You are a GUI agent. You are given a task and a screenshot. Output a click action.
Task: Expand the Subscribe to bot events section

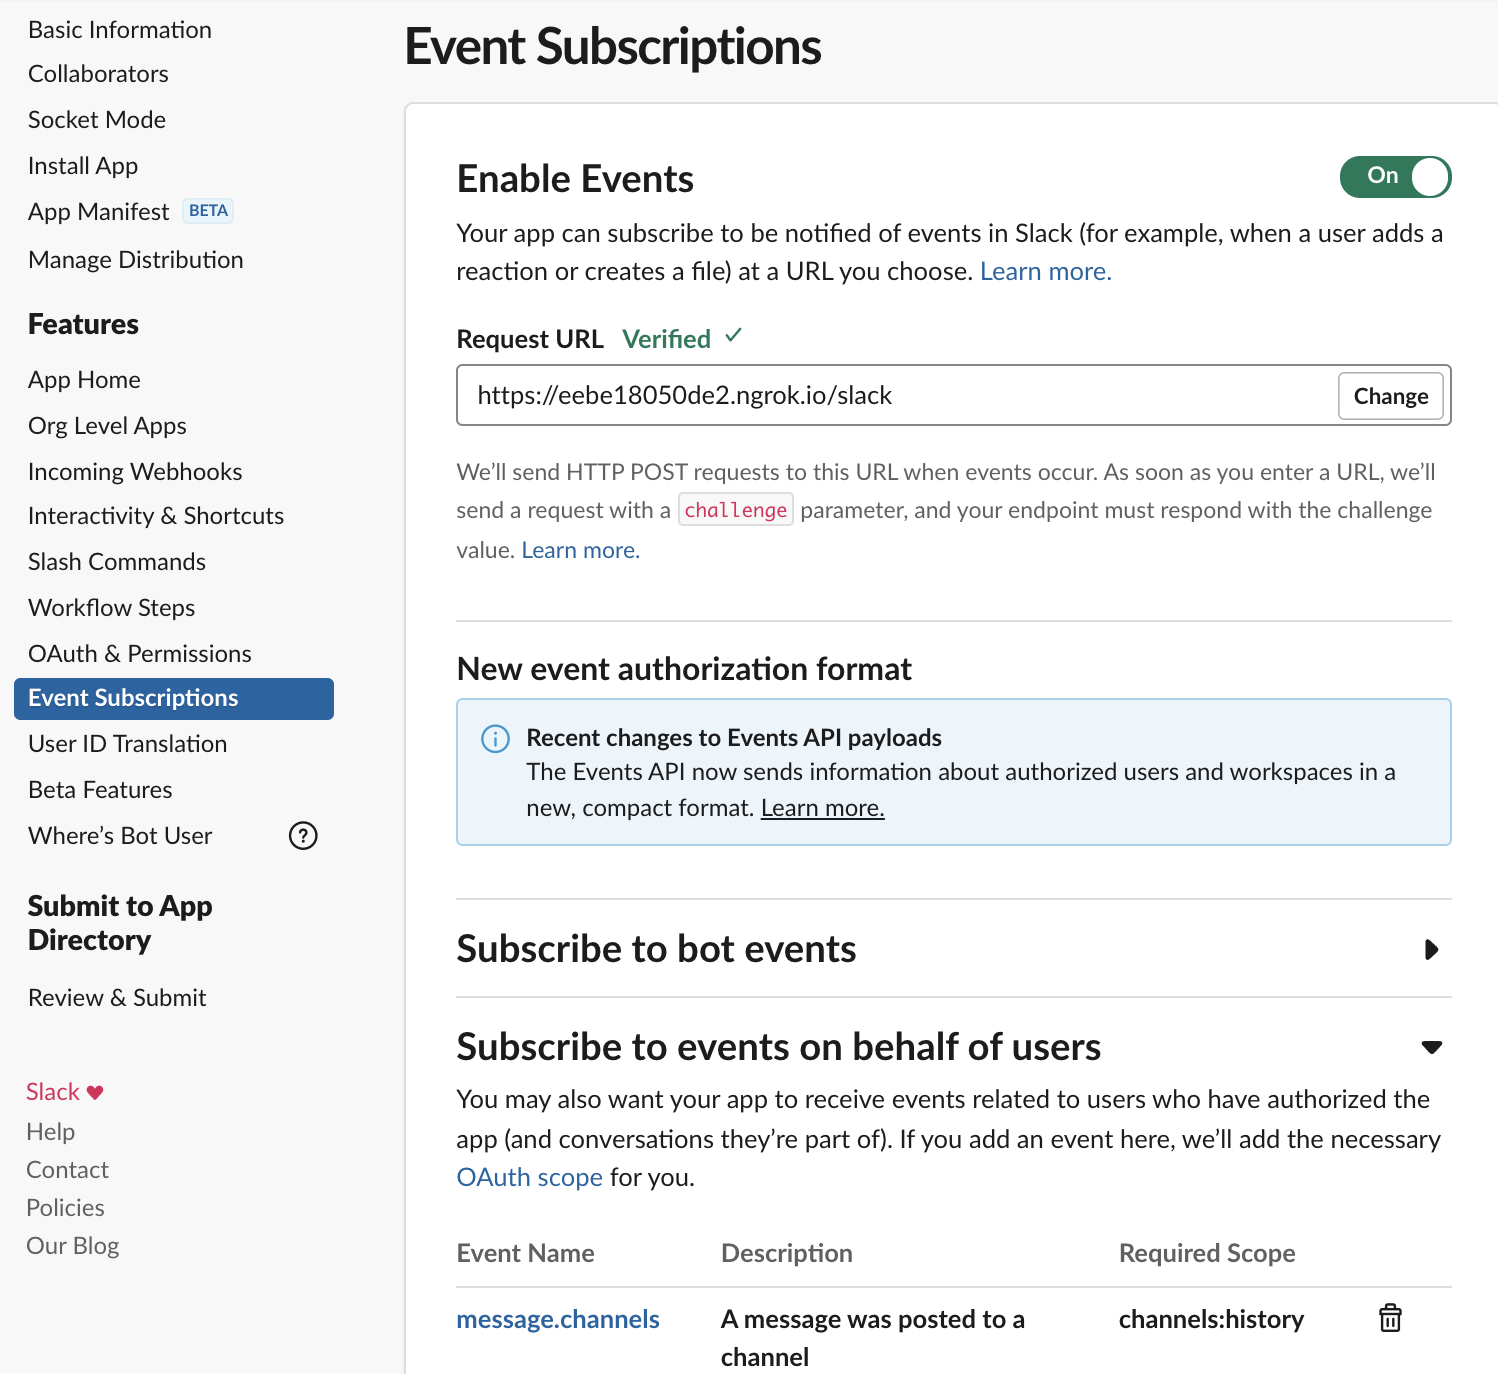(1431, 949)
